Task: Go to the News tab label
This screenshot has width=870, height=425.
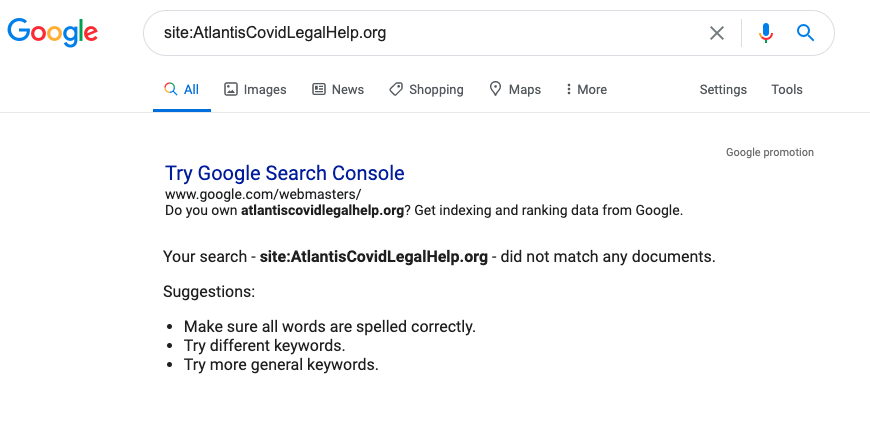Action: point(348,89)
